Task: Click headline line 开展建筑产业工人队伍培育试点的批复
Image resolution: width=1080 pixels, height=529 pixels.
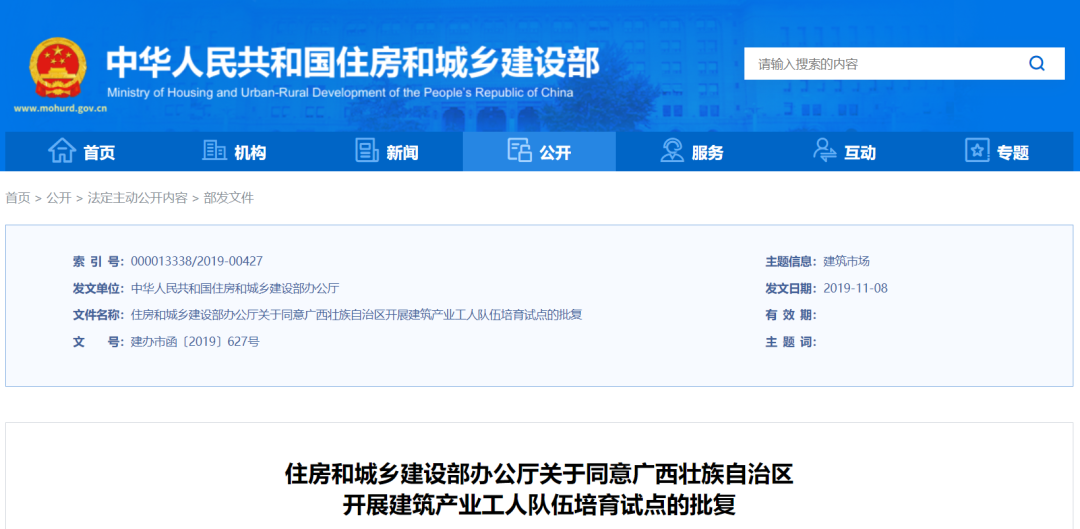Action: 539,505
